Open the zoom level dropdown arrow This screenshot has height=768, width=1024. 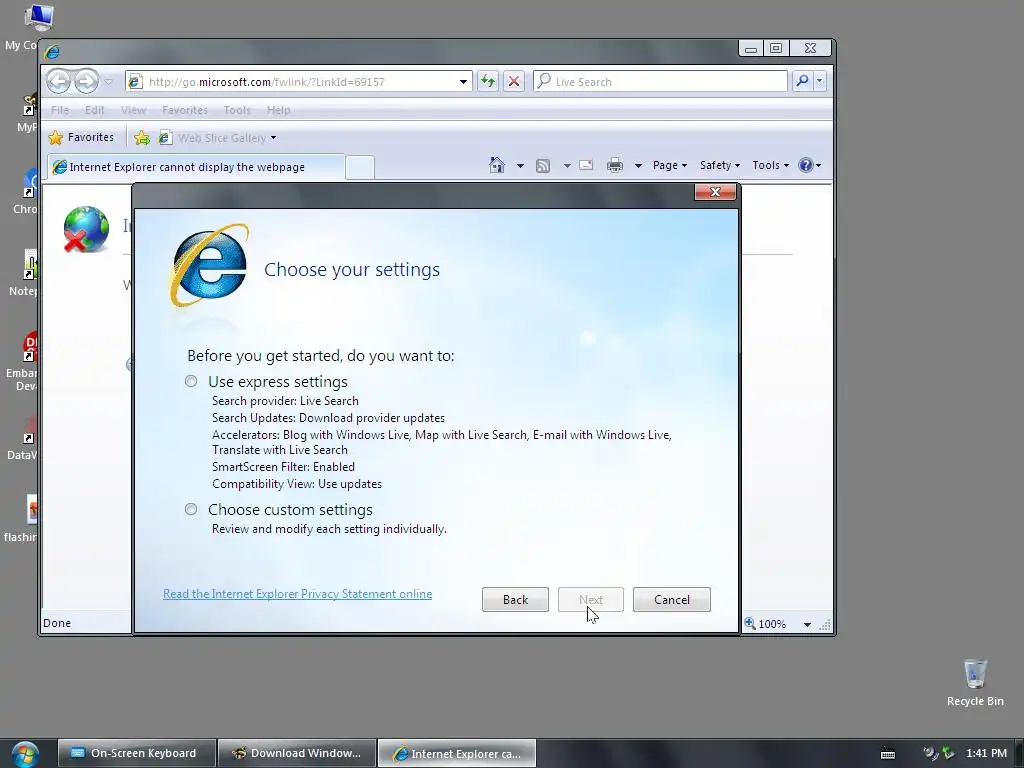tap(807, 625)
